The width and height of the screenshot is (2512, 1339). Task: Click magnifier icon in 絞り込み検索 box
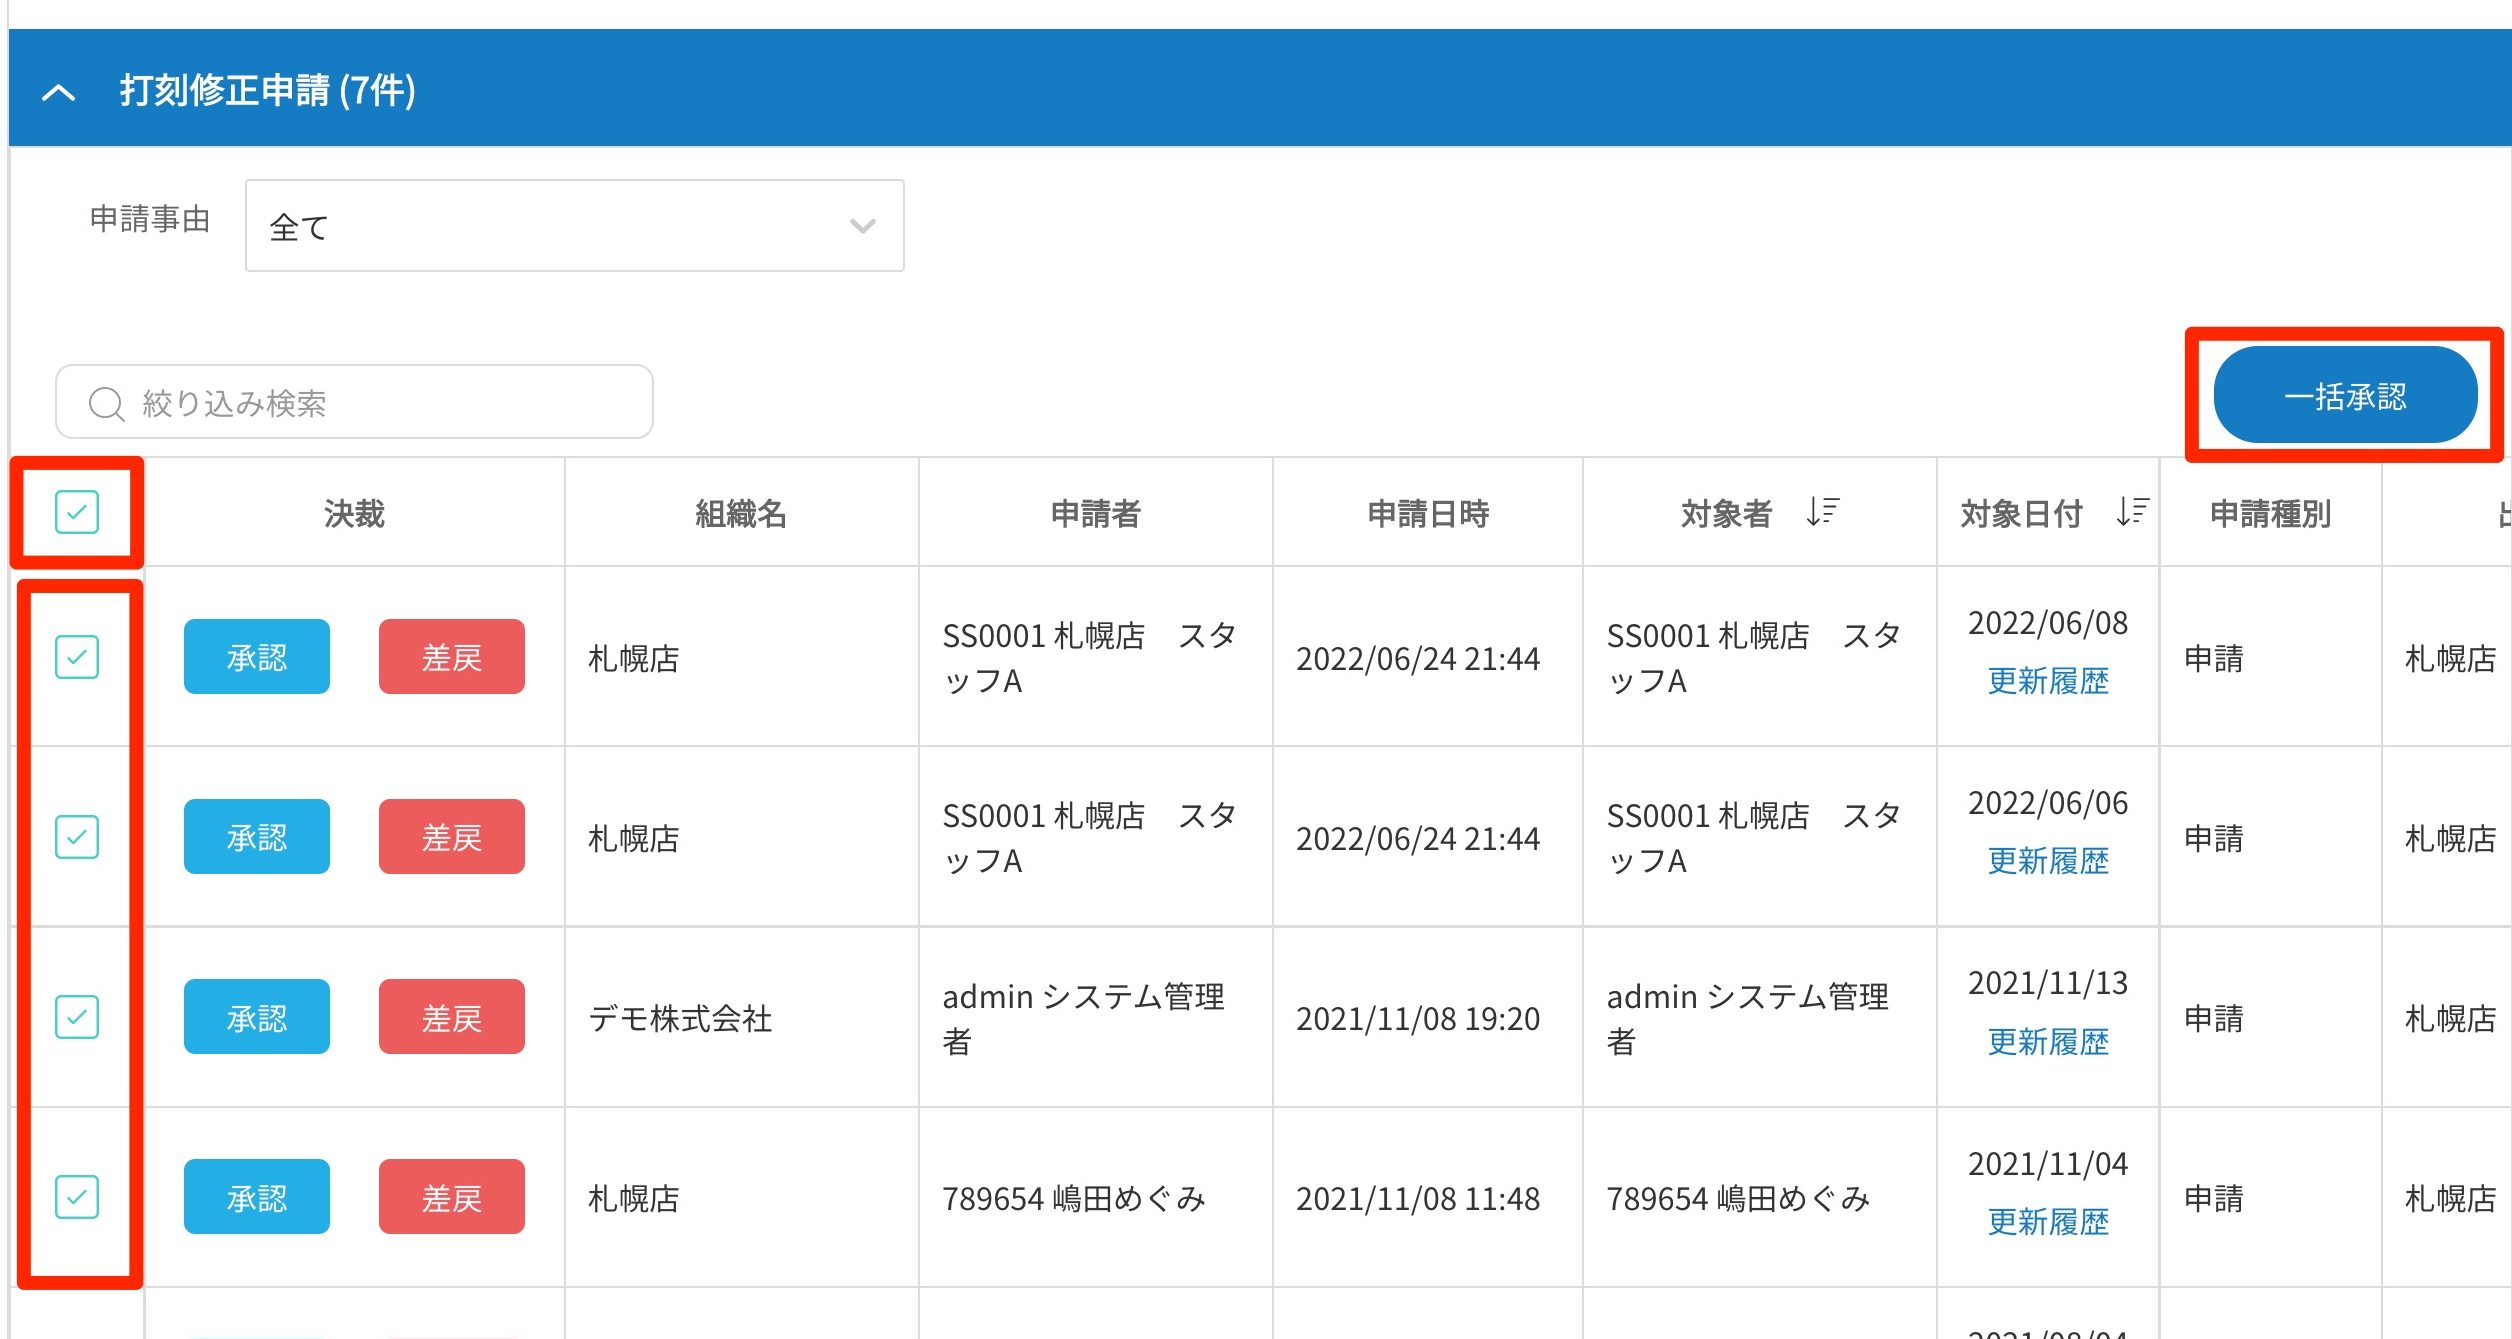[106, 404]
